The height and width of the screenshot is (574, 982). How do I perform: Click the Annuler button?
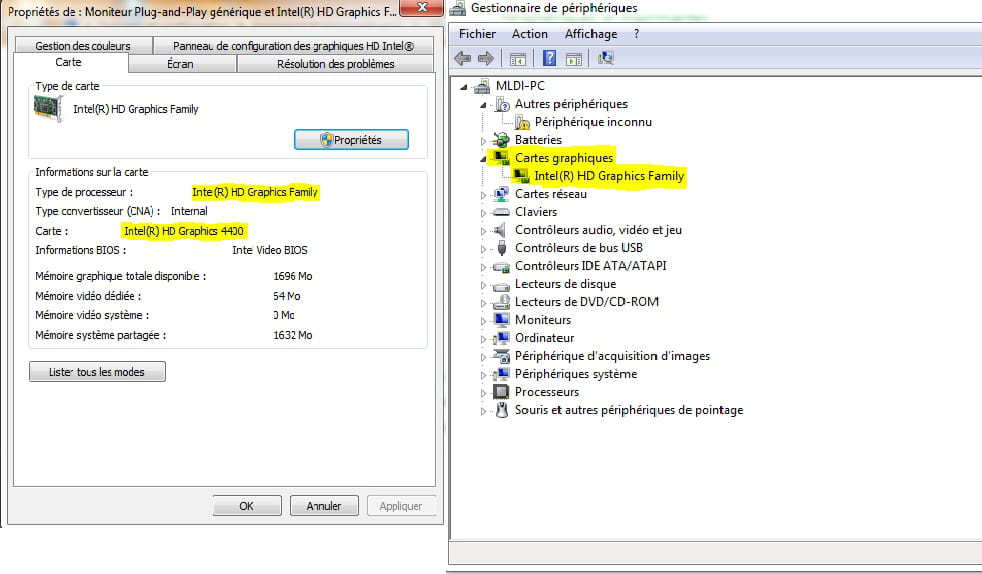324,506
